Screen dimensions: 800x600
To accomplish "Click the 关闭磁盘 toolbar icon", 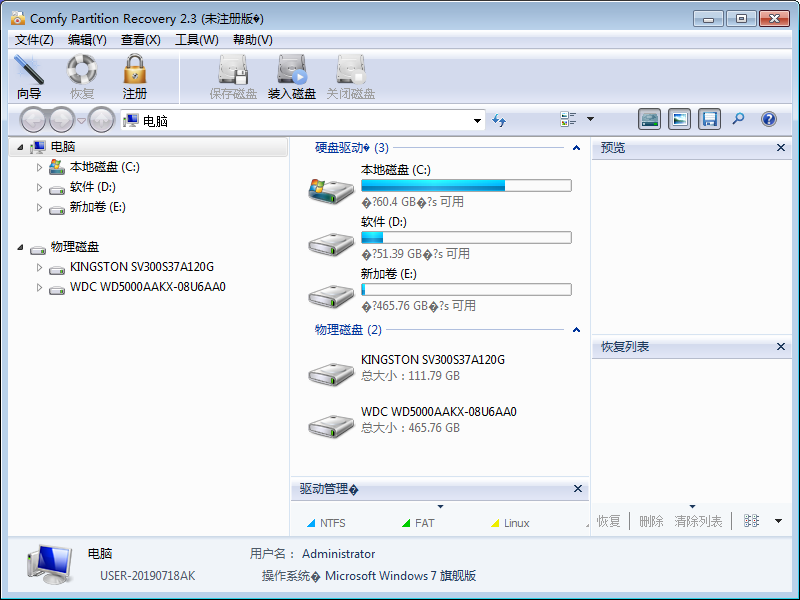I will coord(351,77).
